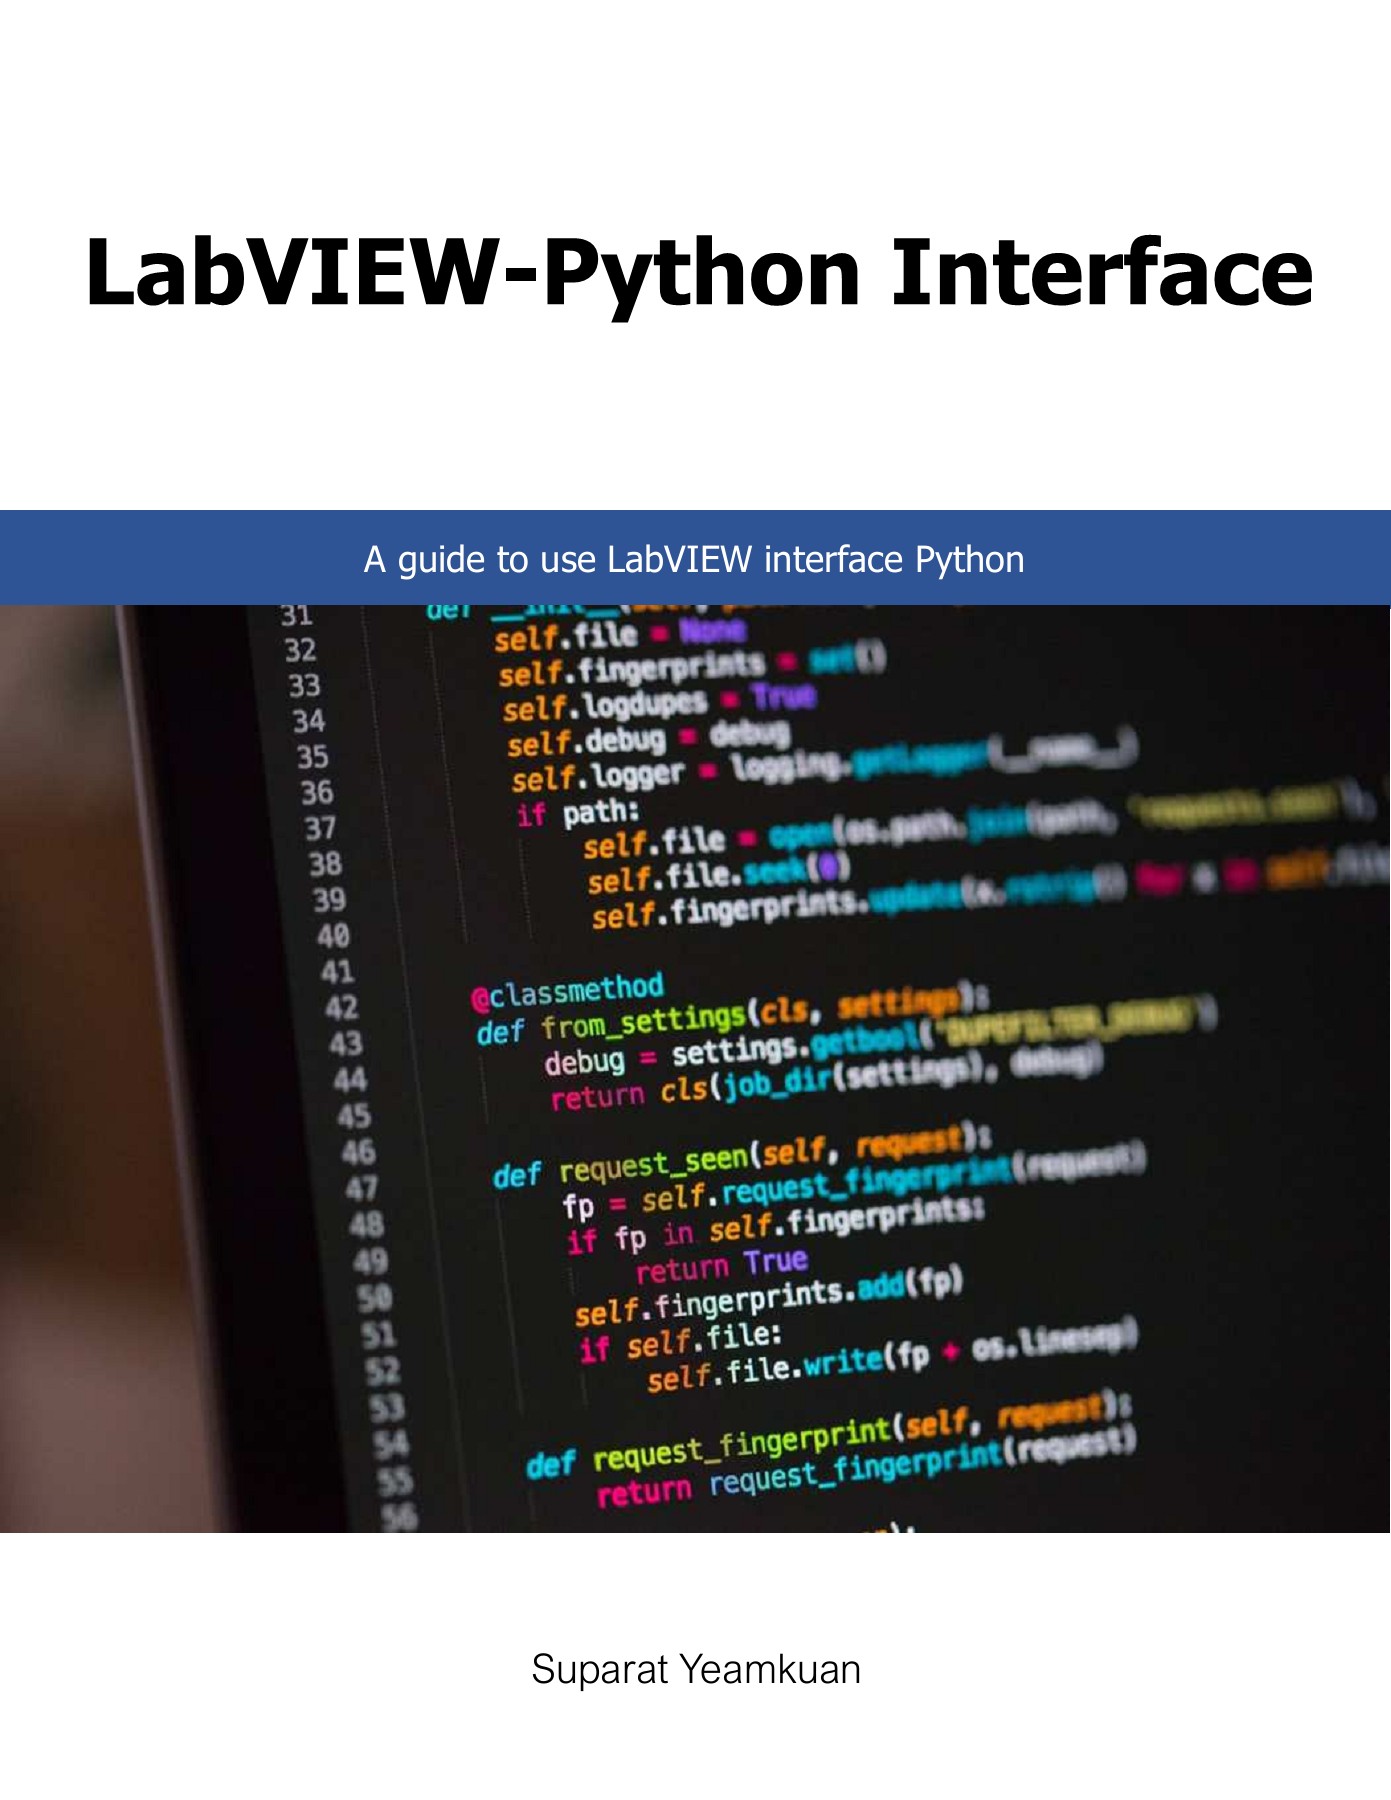
Task: Select the subtitle "A guide to use LabVIEW interface Python"
Action: coord(694,560)
